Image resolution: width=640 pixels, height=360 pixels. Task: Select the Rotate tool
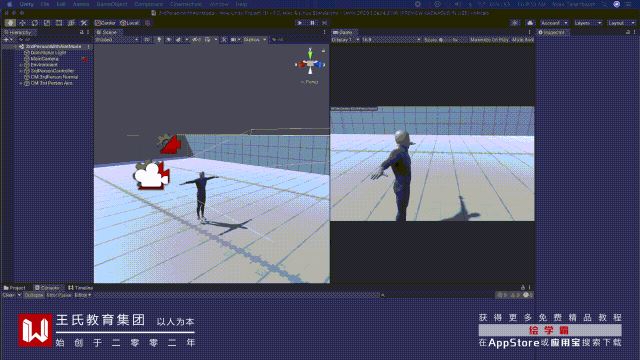point(35,23)
